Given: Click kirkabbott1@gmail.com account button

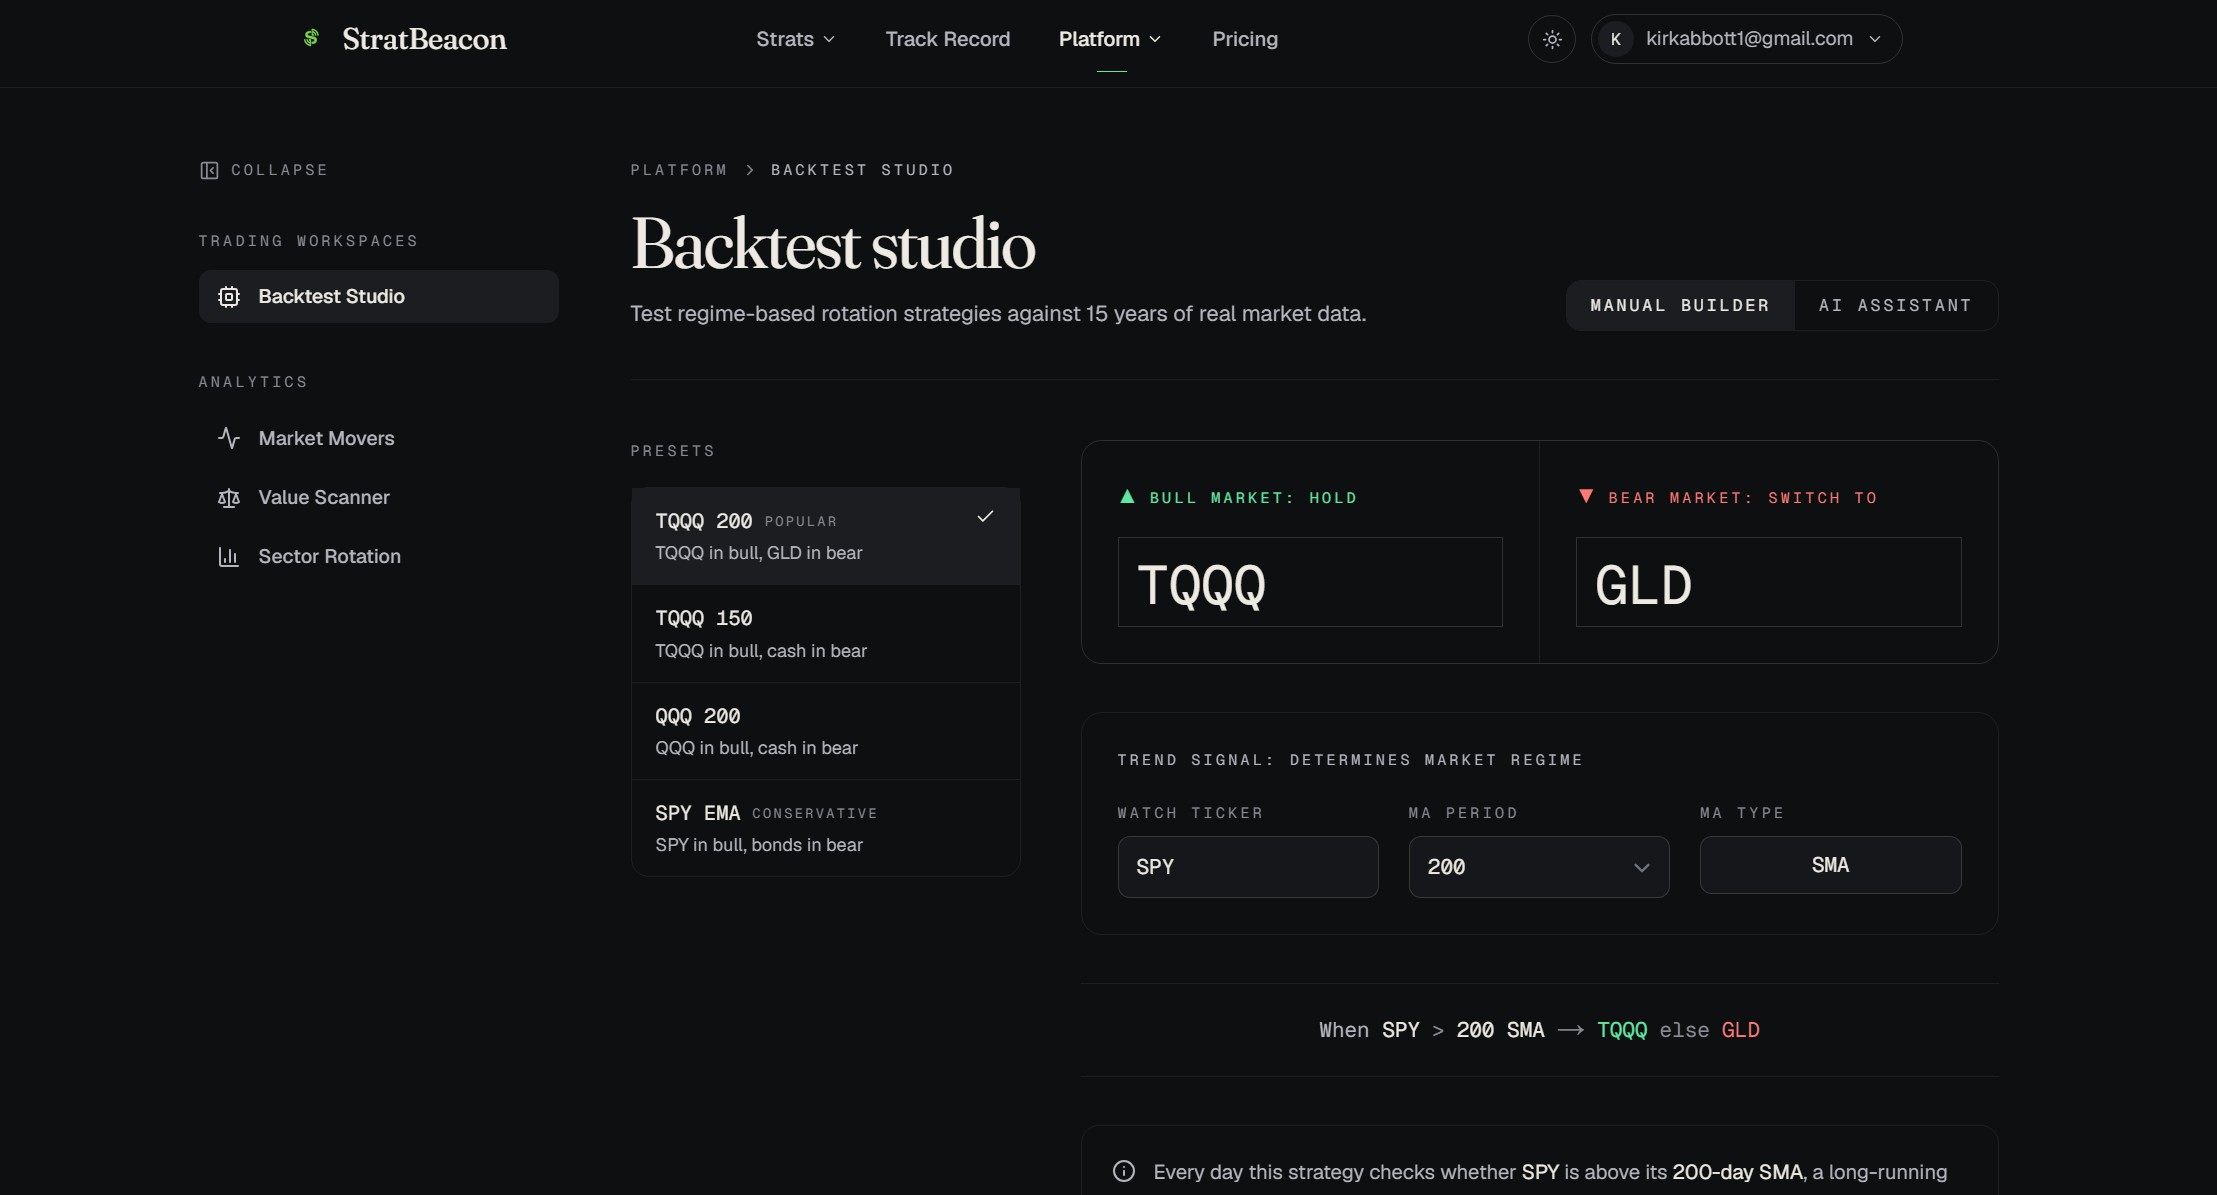Looking at the screenshot, I should pos(1746,39).
